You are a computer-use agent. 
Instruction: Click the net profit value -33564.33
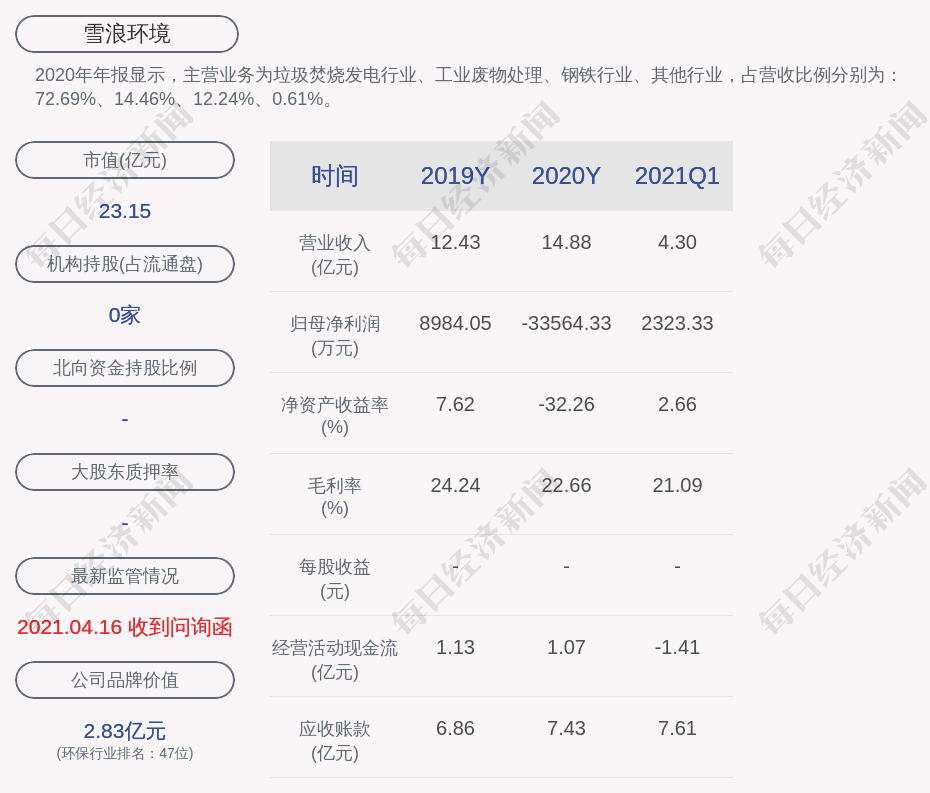[x=566, y=324]
